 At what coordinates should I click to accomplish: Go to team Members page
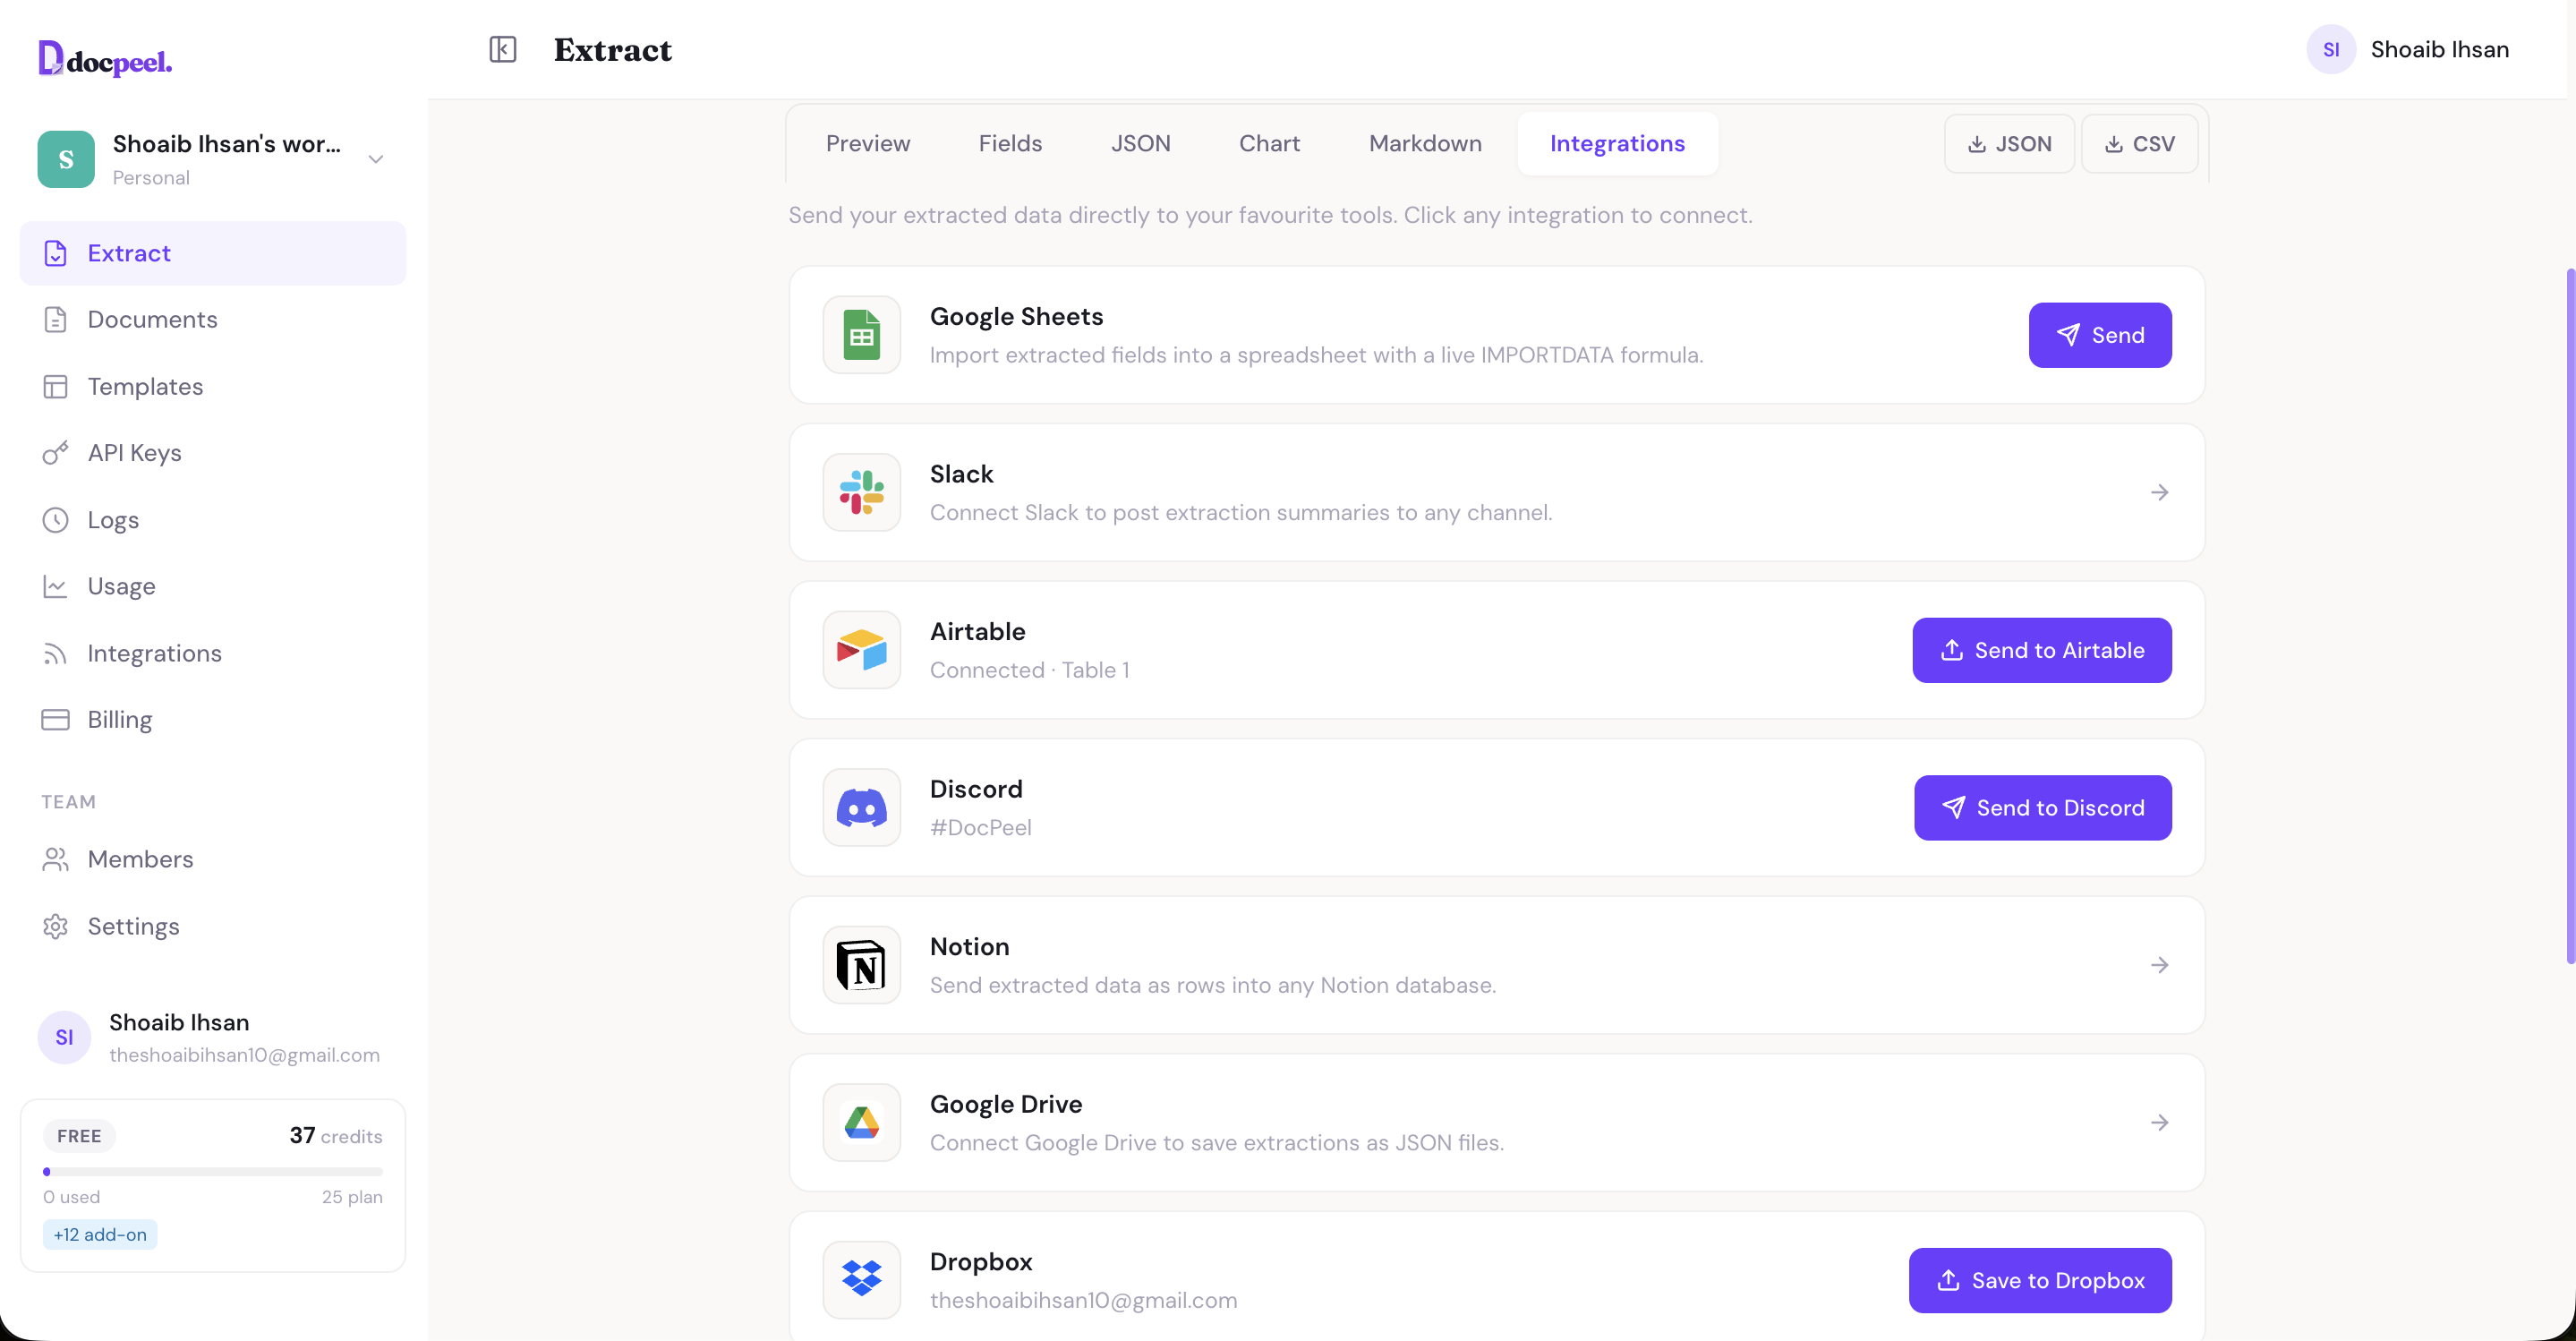pyautogui.click(x=213, y=859)
